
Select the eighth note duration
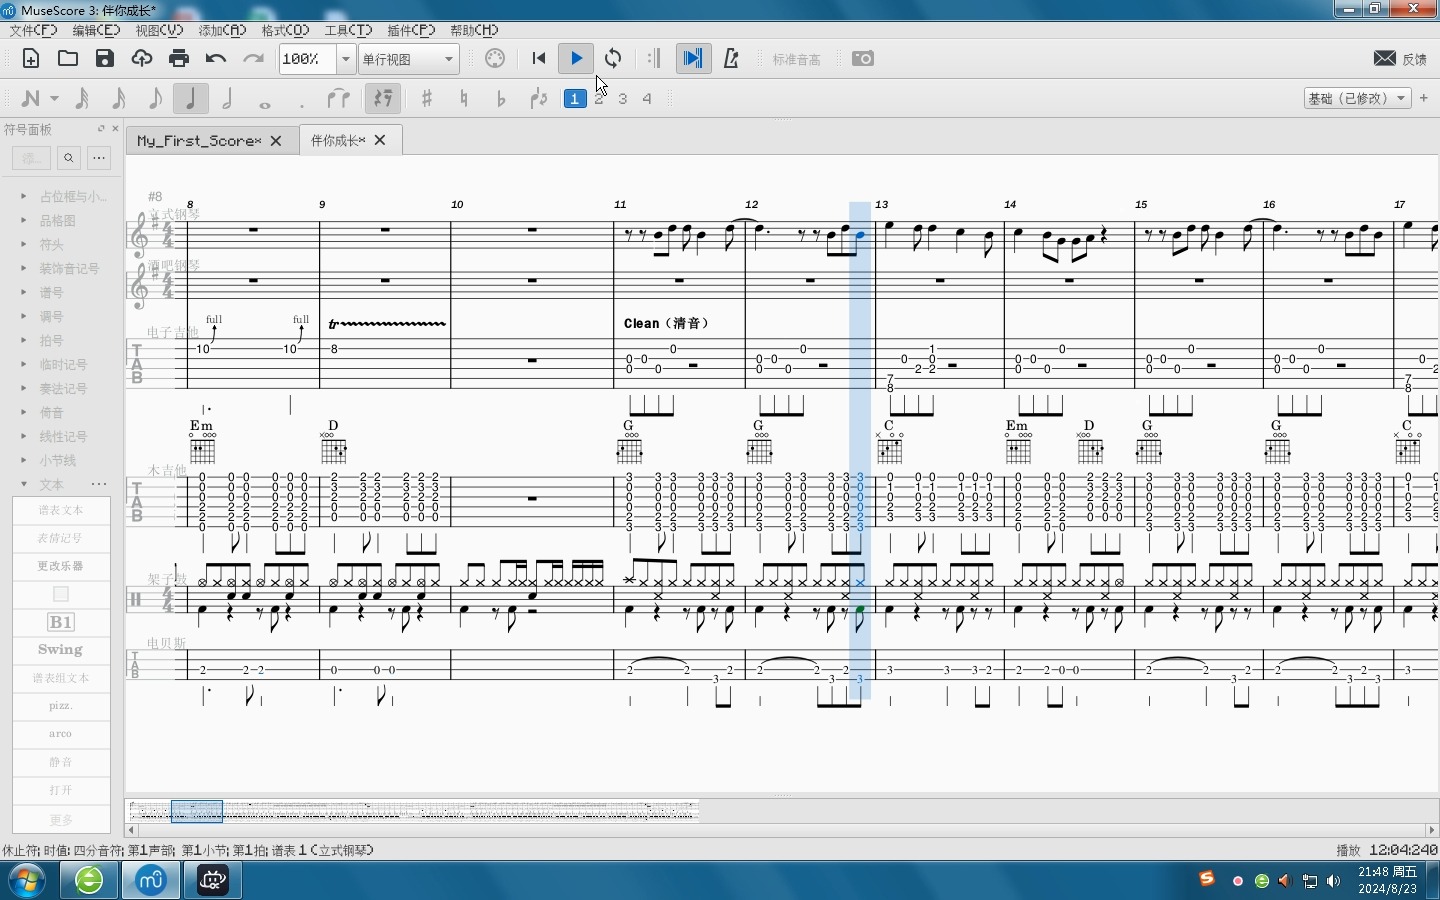pos(154,98)
